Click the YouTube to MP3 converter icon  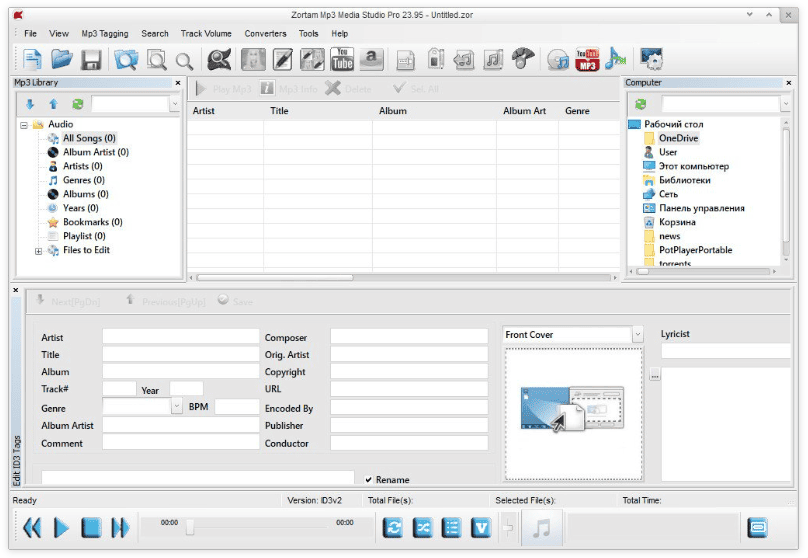587,59
